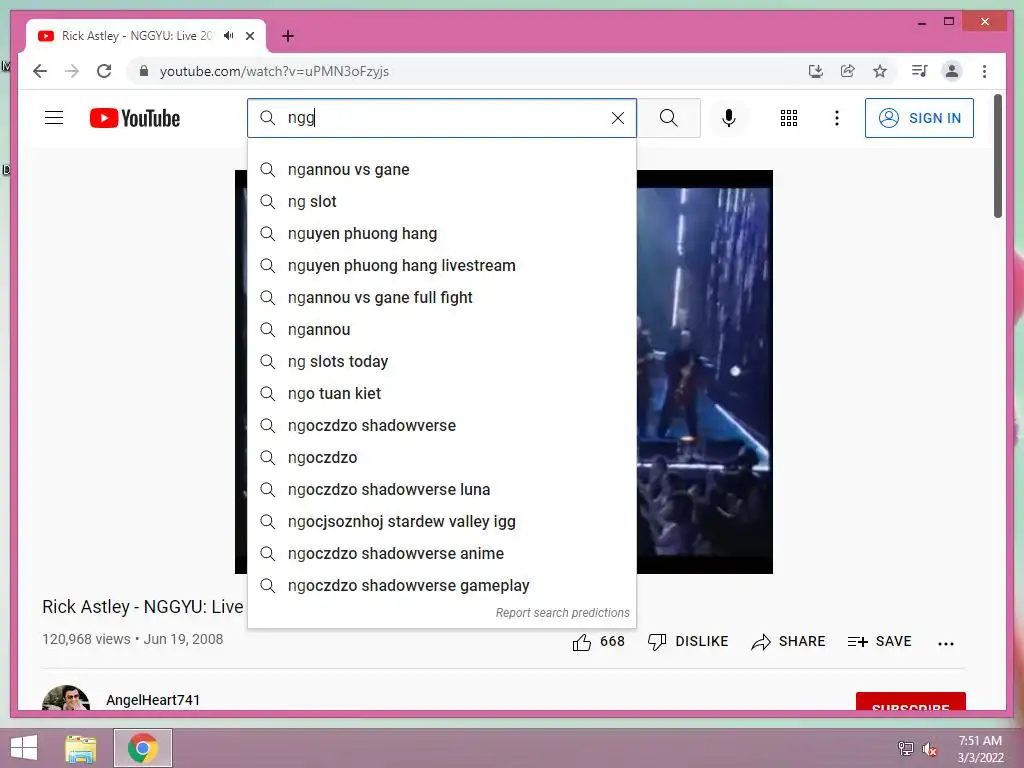1024x768 pixels.
Task: Mute tab using the speaker icon
Action: [228, 36]
